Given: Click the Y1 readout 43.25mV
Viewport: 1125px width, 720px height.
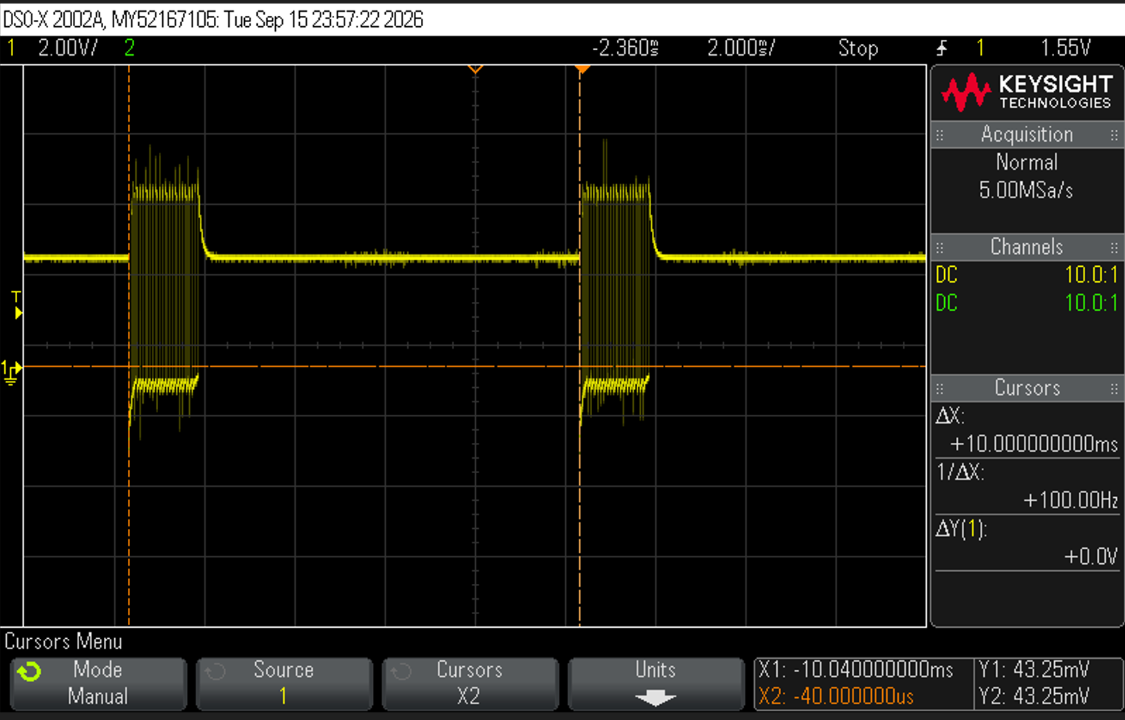Looking at the screenshot, I should point(1033,671).
